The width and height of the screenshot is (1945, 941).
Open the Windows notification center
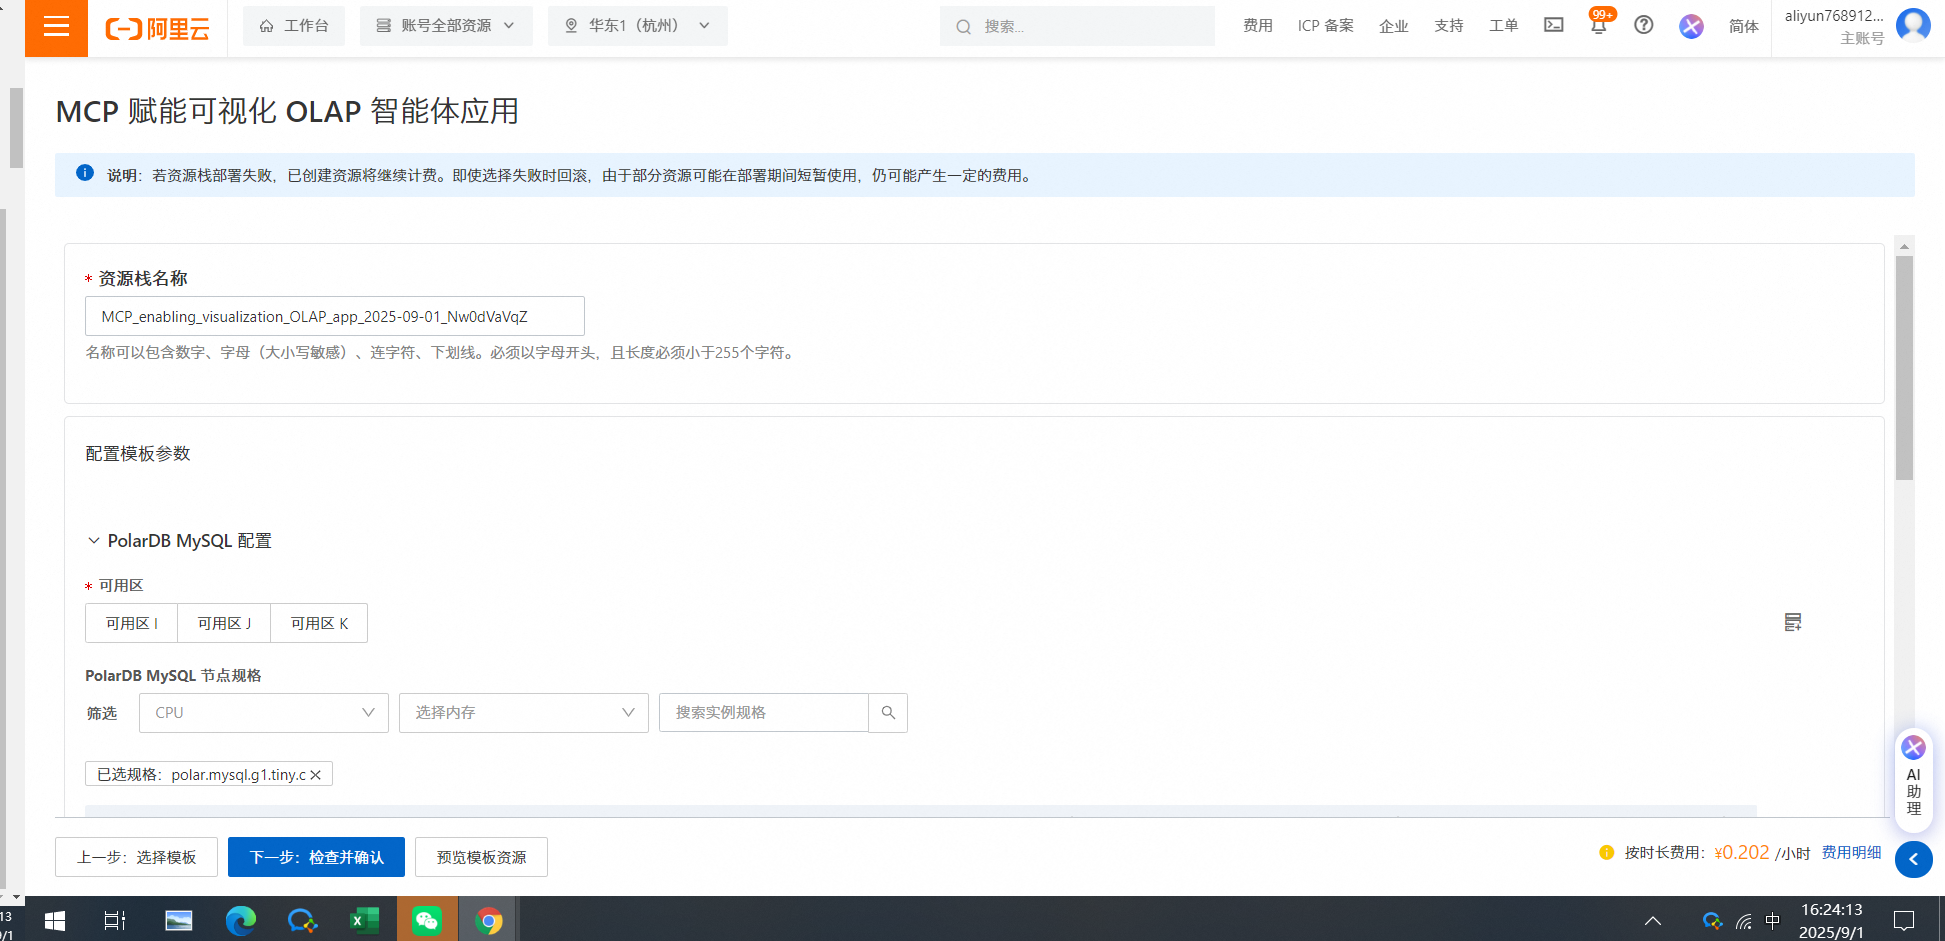(x=1904, y=921)
